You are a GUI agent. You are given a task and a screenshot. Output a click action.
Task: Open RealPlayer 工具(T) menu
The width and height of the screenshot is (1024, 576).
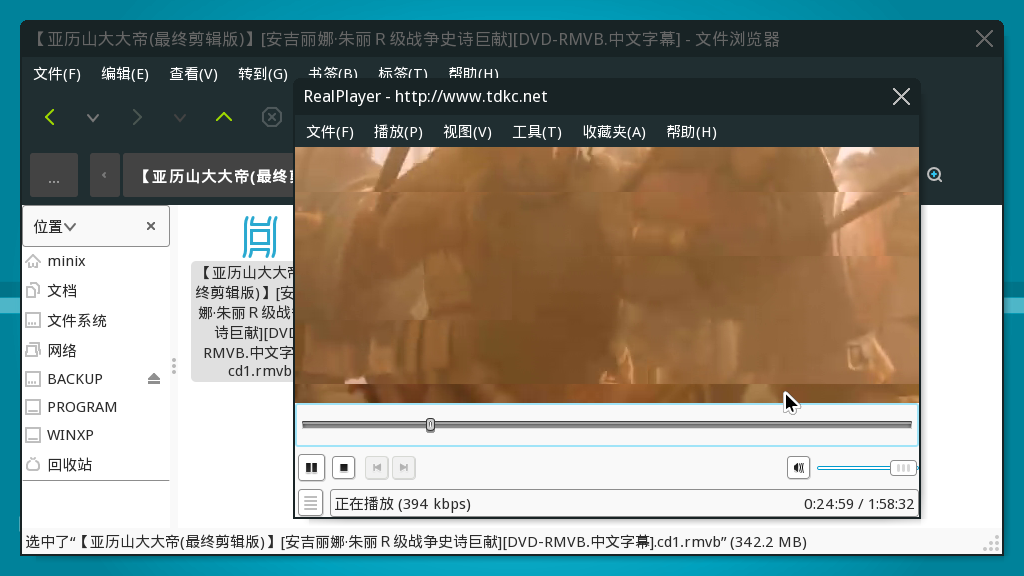pos(537,132)
